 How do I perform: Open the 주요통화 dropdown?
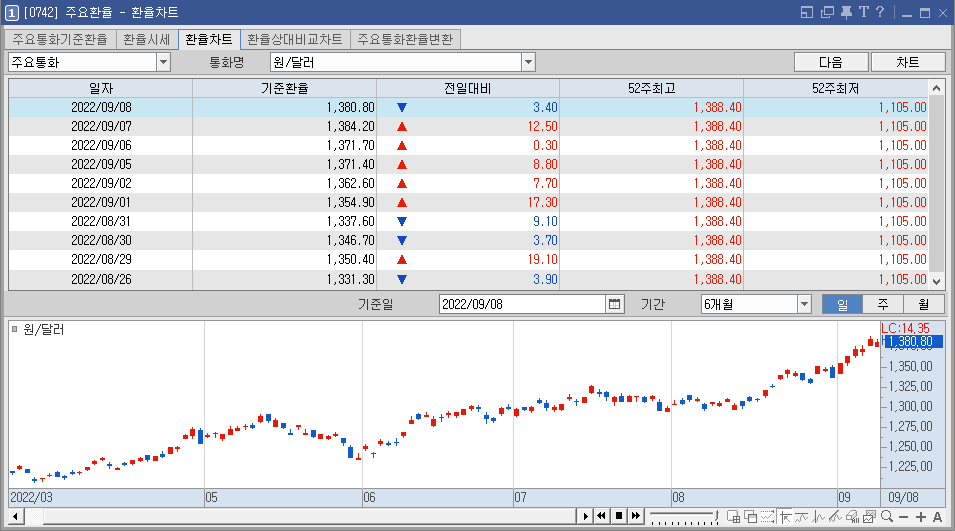click(163, 62)
